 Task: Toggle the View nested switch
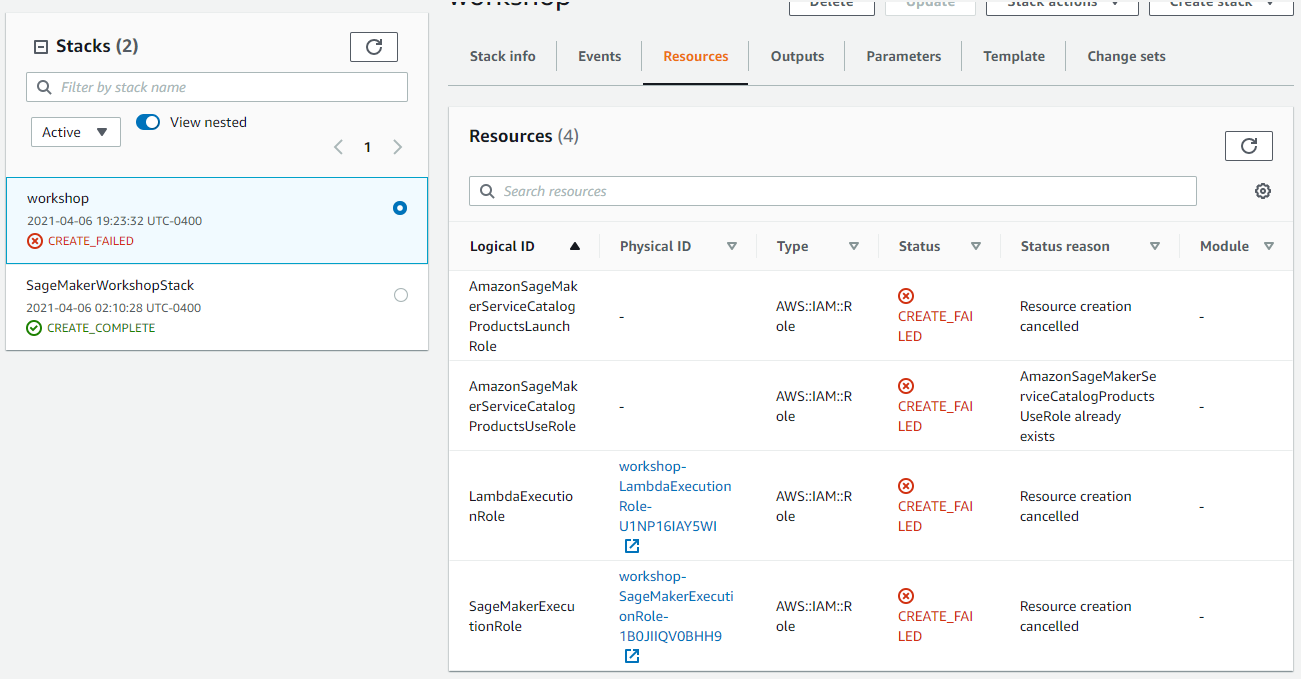click(149, 121)
